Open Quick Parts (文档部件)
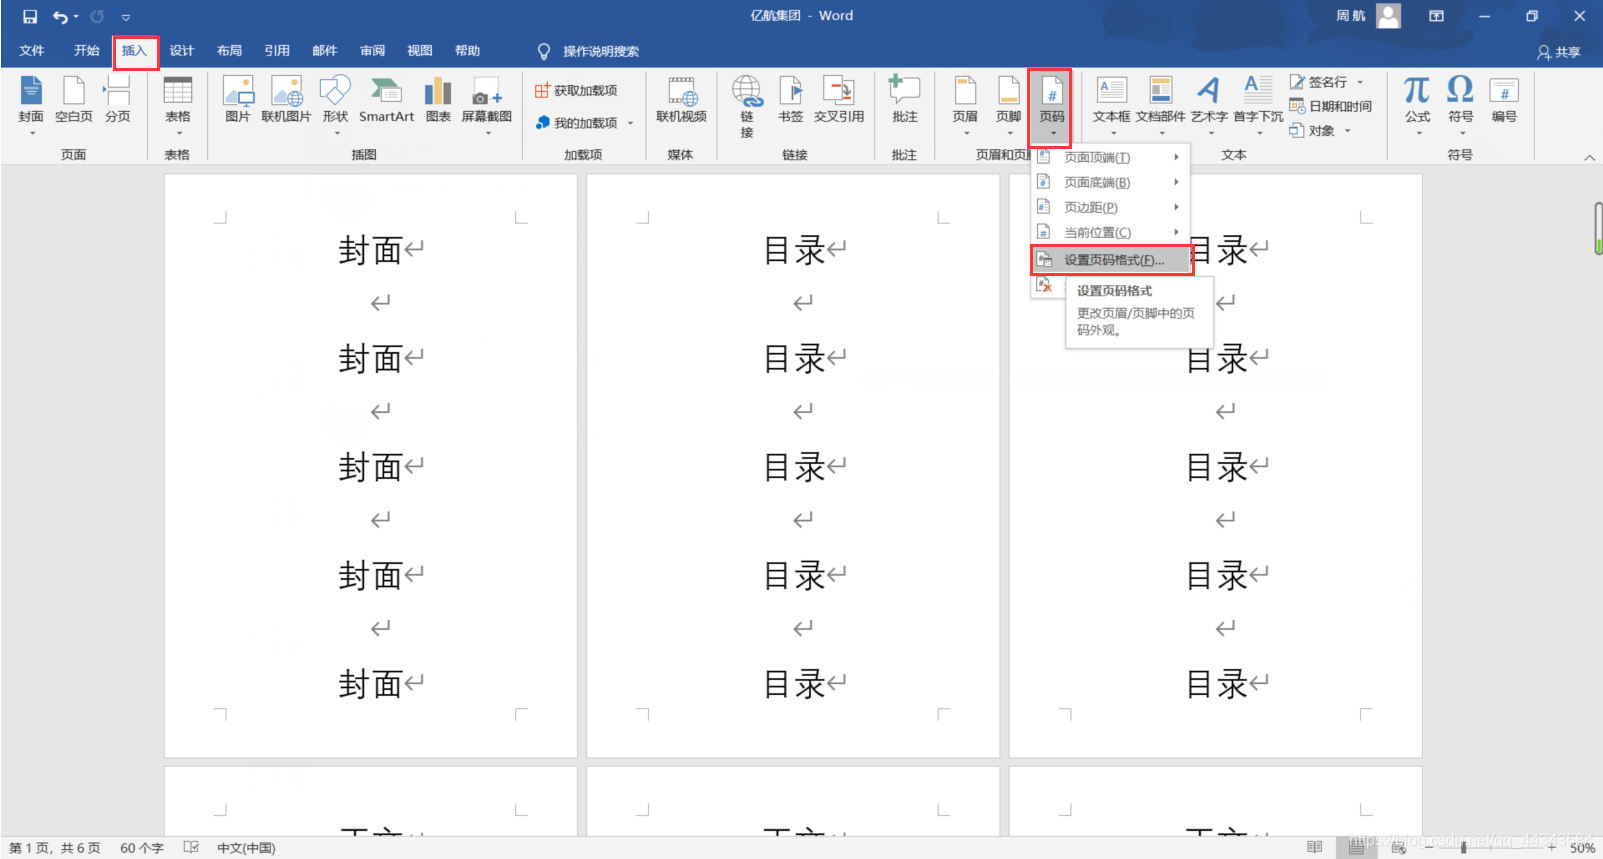The image size is (1603, 859). point(1160,104)
